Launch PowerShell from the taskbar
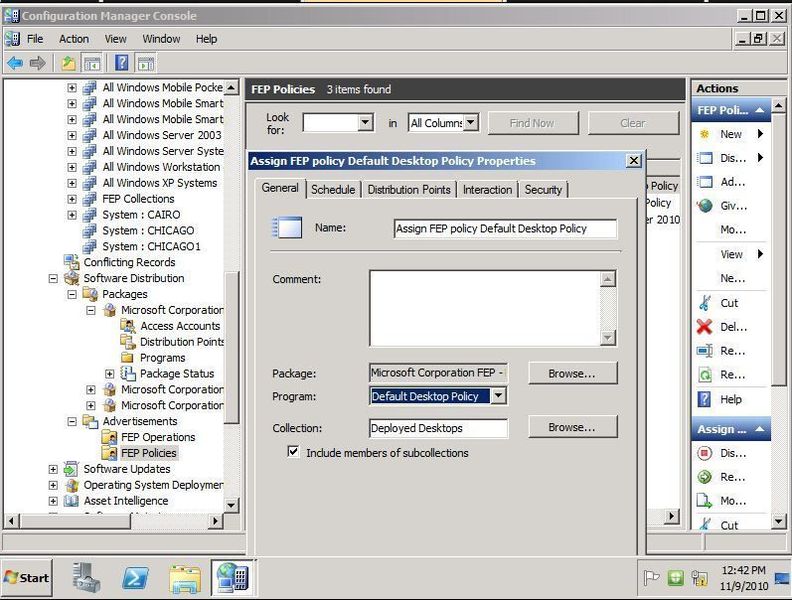 click(x=135, y=578)
